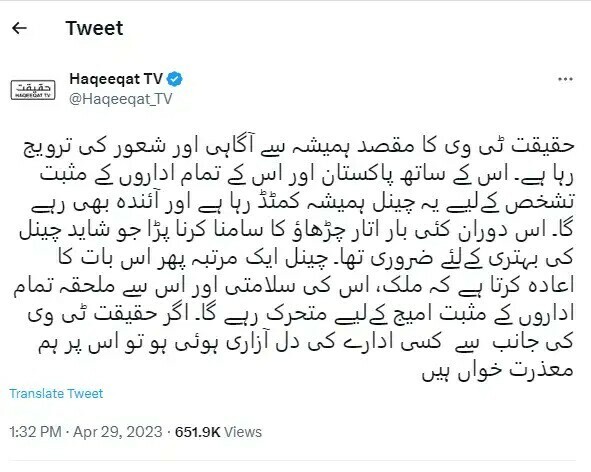Click the first tweet line starting حقیقت ٹی وی
The width and height of the screenshot is (591, 472).
click(x=299, y=147)
